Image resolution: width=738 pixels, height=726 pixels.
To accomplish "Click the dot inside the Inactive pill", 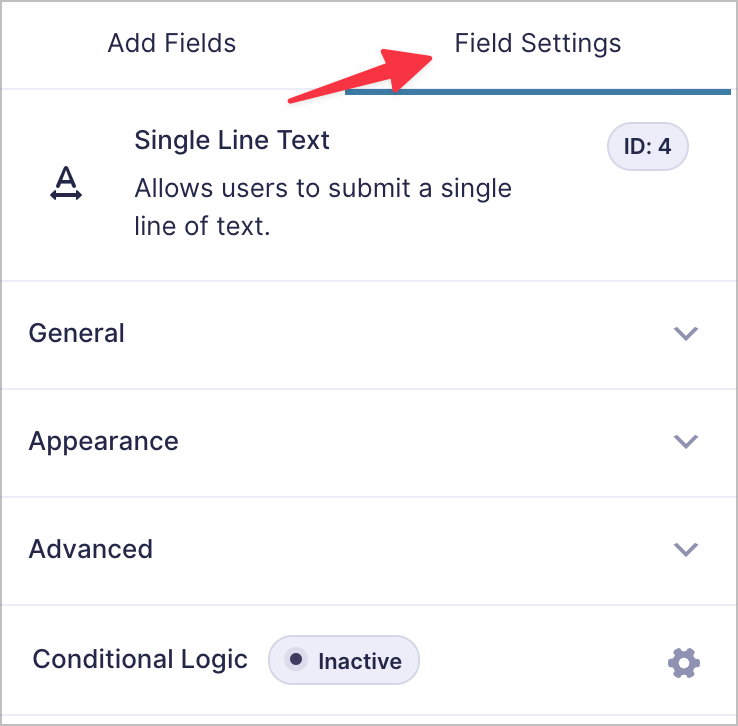I will click(x=296, y=659).
